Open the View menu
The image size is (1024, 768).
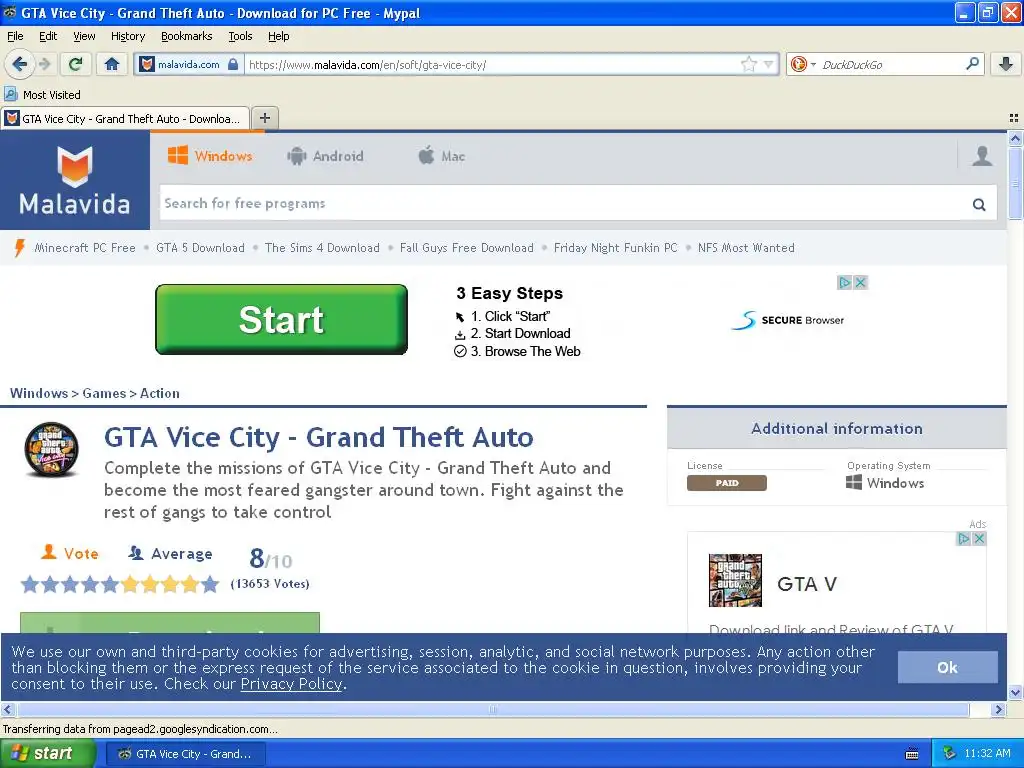point(84,36)
